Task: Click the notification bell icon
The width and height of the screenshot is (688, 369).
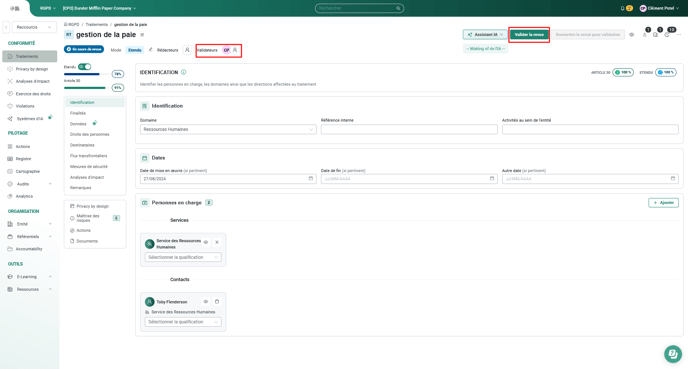Action: click(622, 8)
